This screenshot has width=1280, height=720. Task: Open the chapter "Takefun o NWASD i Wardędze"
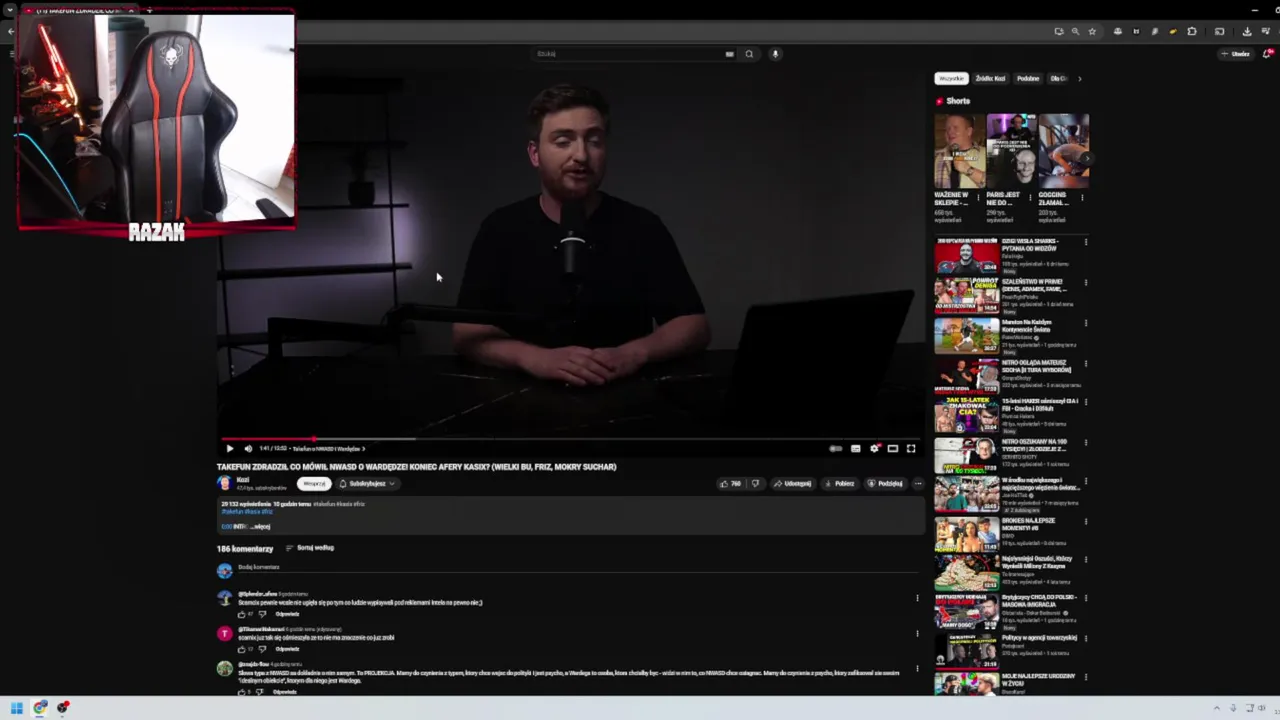tap(328, 449)
